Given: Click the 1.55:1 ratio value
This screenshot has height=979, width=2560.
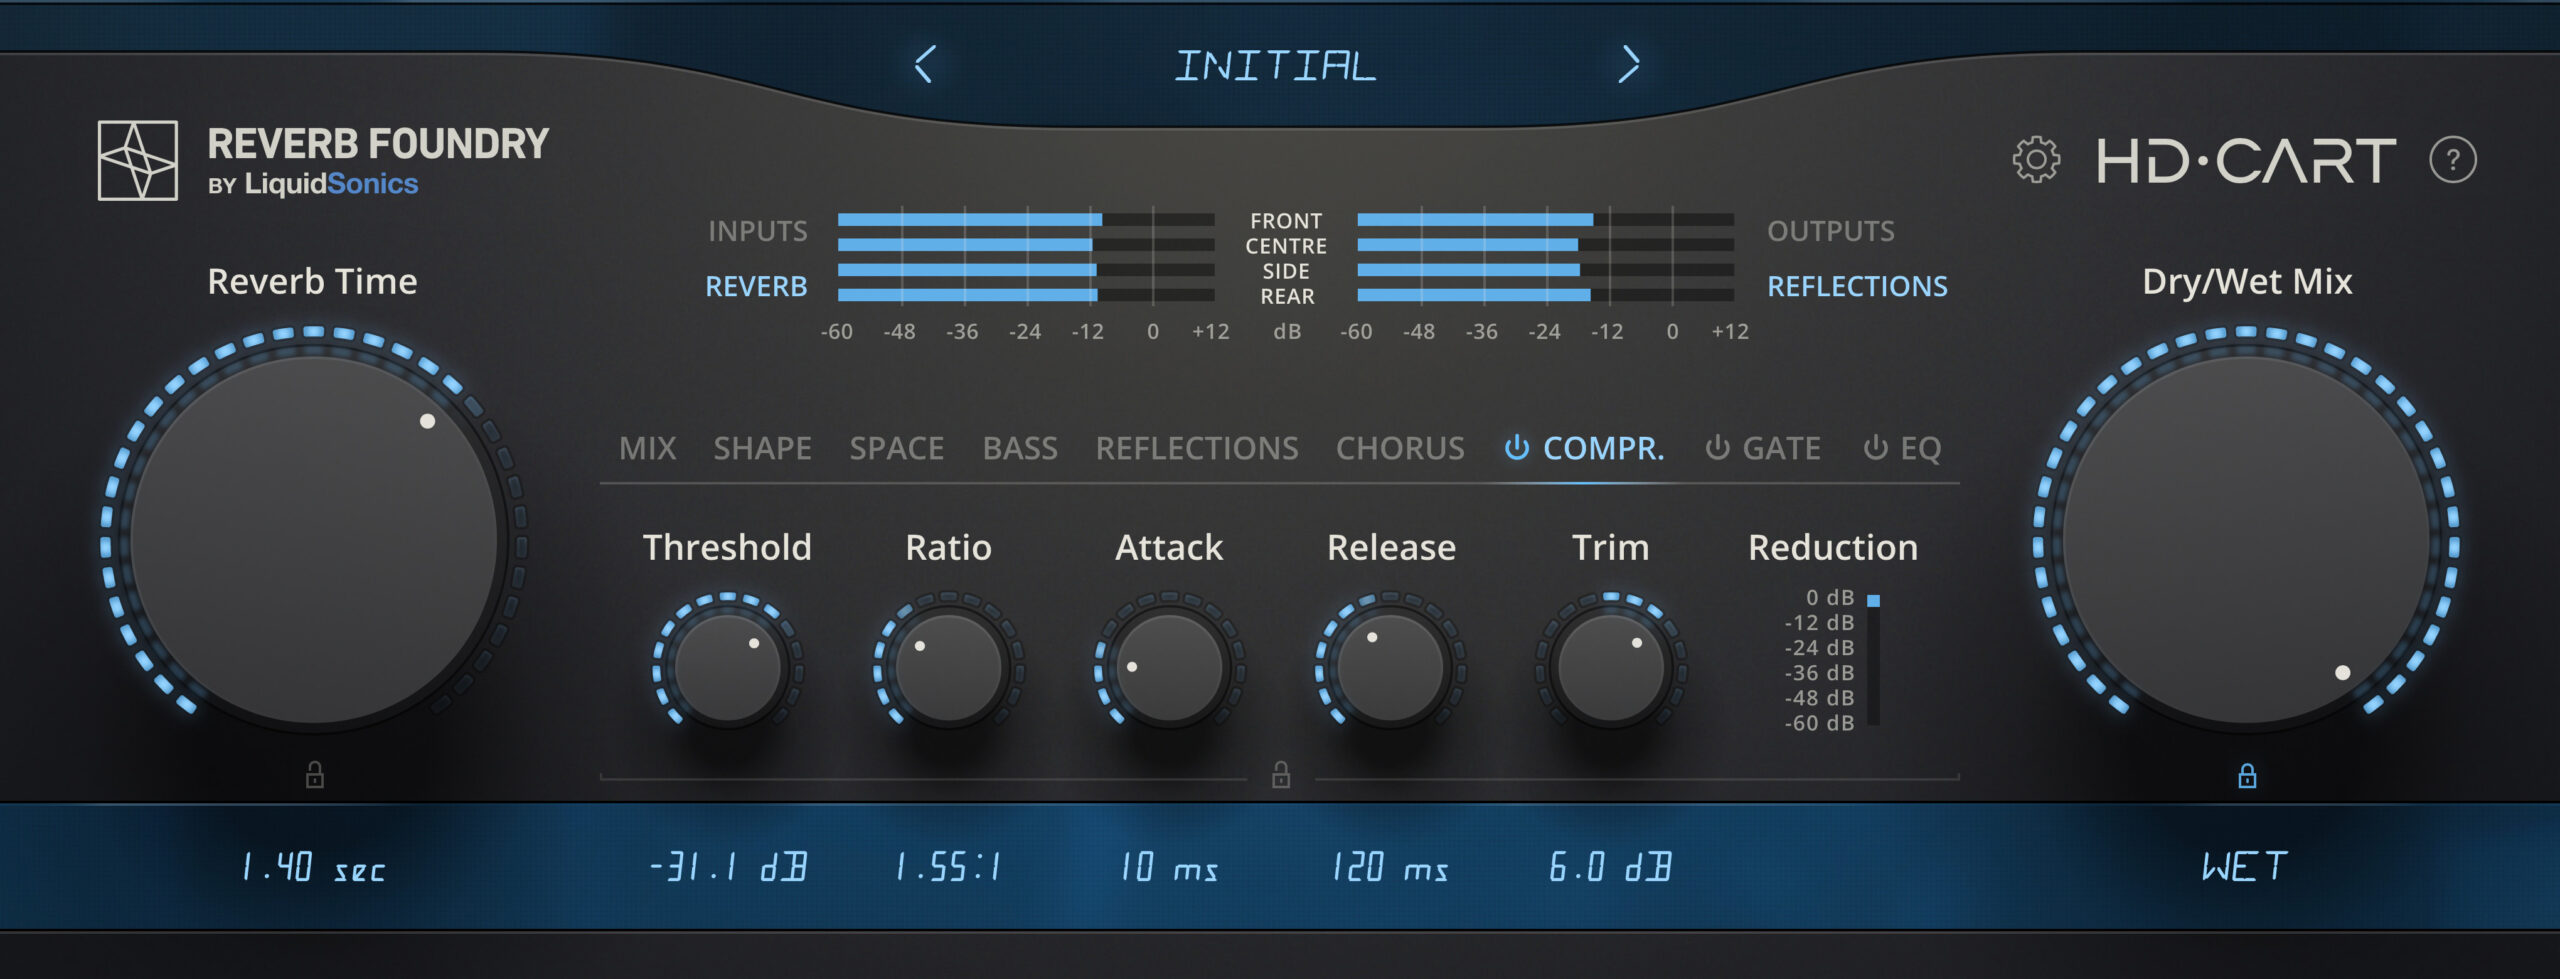Looking at the screenshot, I should pos(948,867).
